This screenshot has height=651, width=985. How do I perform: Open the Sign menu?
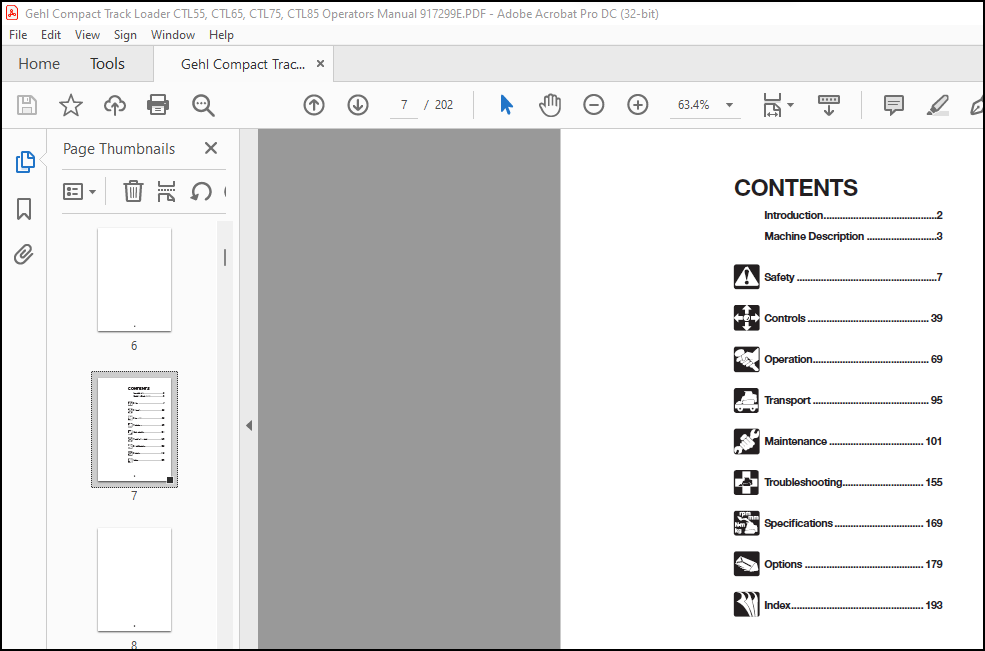pyautogui.click(x=125, y=35)
